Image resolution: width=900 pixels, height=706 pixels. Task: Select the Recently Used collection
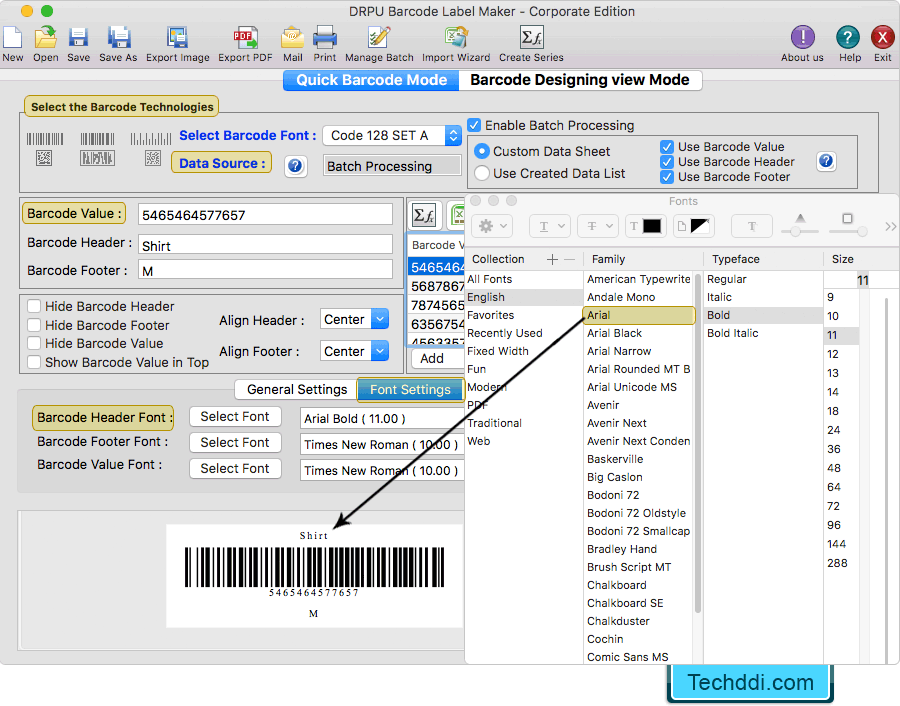(x=505, y=333)
